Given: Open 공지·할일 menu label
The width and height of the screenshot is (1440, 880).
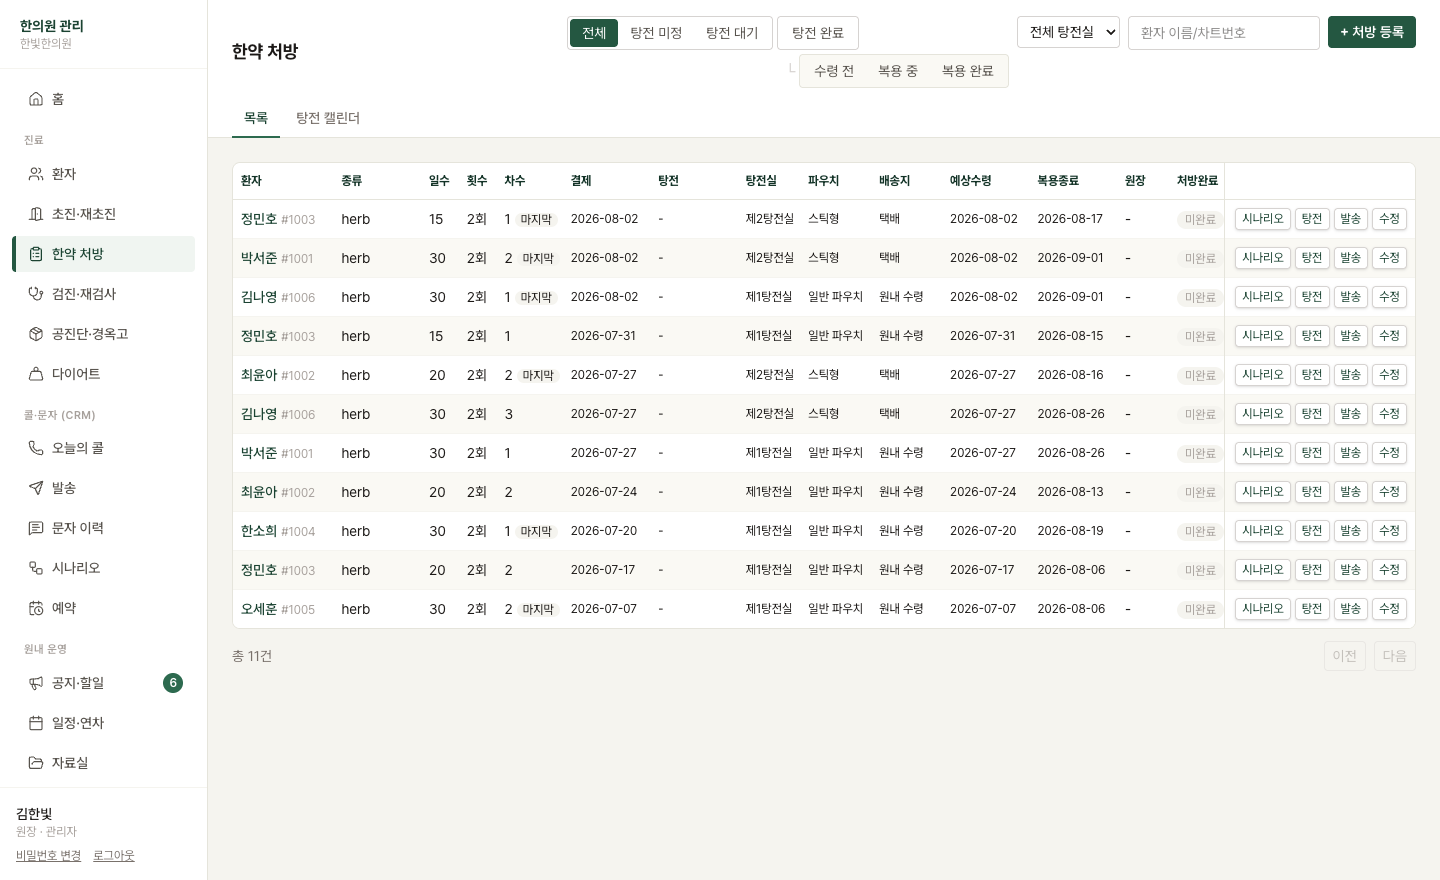Looking at the screenshot, I should click(78, 683).
